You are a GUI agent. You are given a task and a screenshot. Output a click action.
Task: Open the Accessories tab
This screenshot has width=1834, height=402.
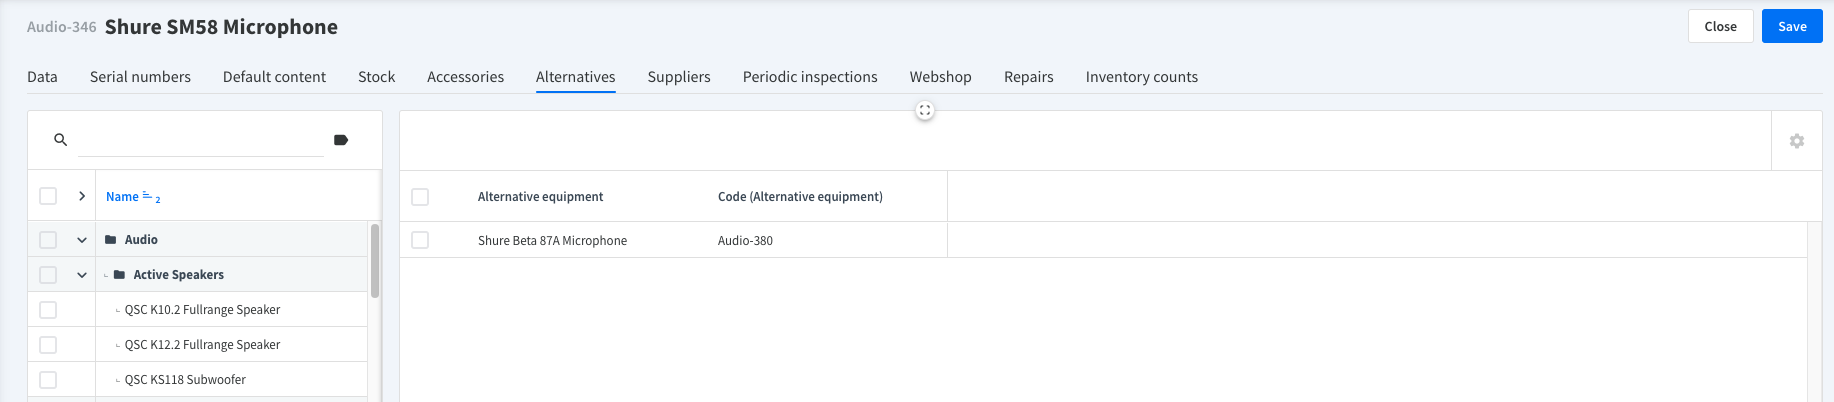coord(465,77)
